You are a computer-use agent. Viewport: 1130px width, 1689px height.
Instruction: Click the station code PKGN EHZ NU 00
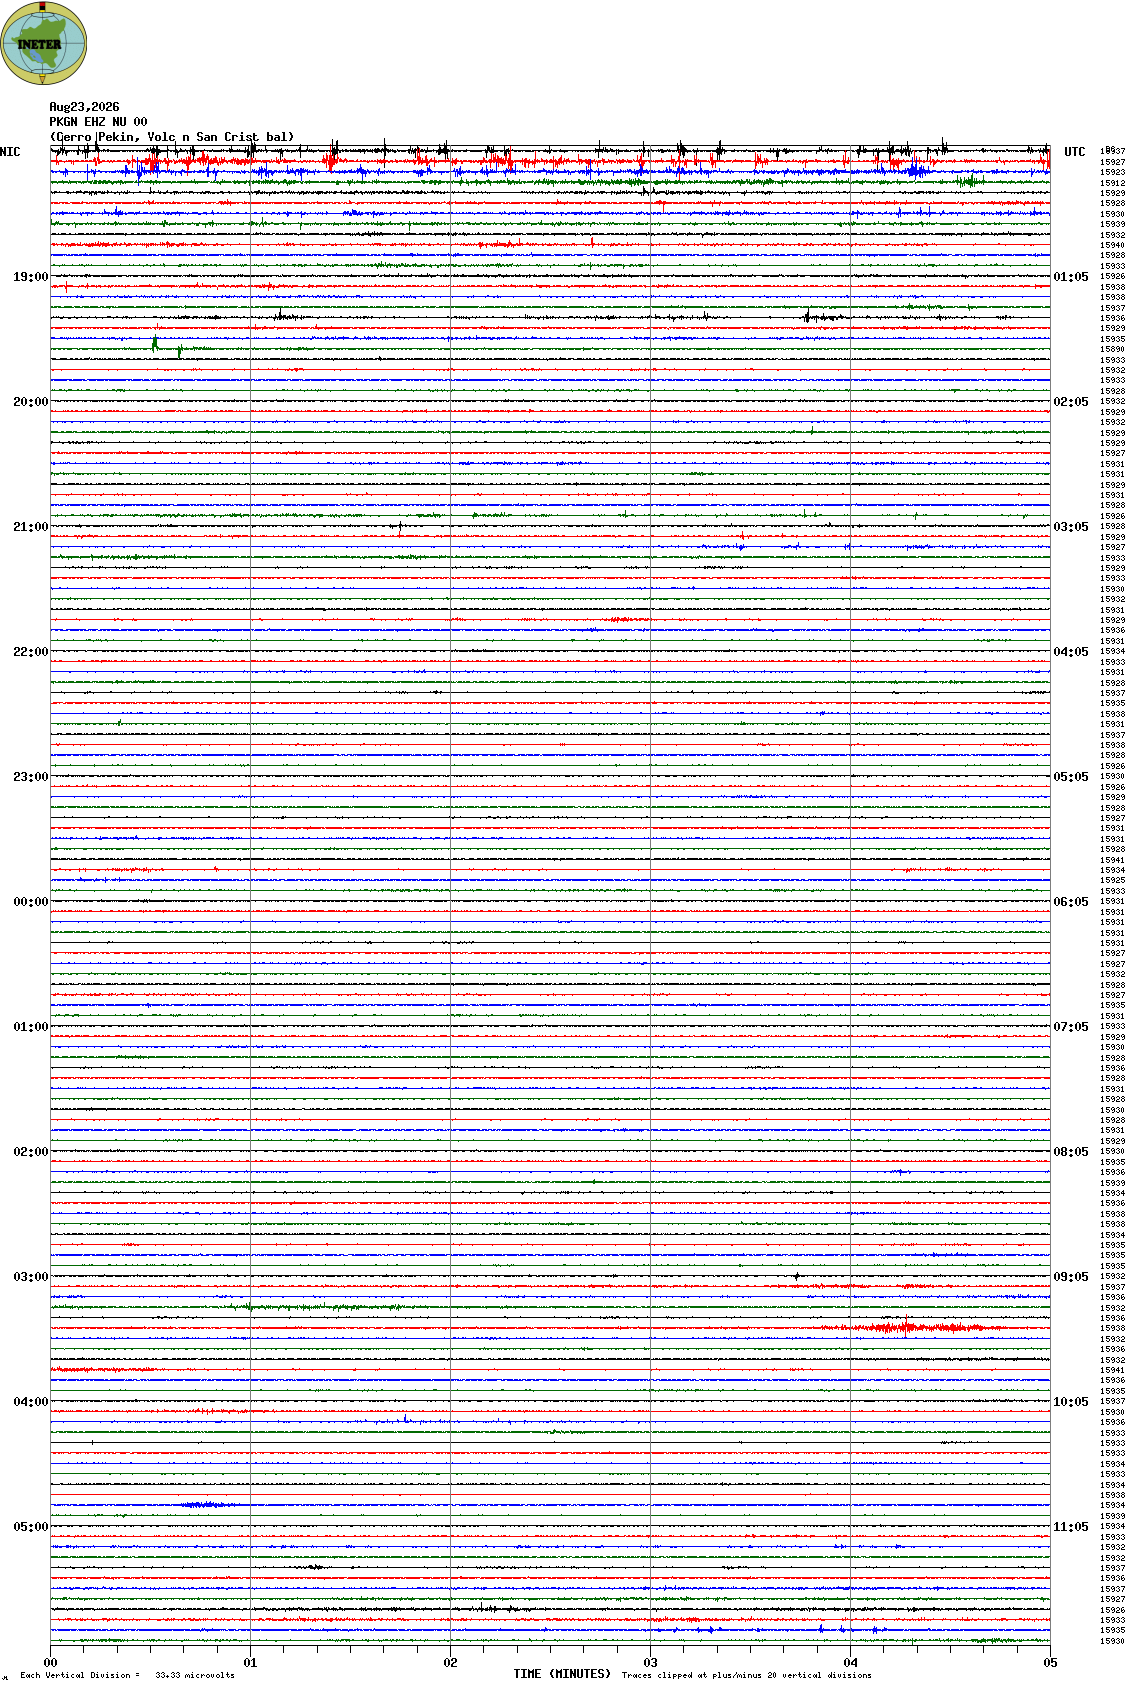98,122
